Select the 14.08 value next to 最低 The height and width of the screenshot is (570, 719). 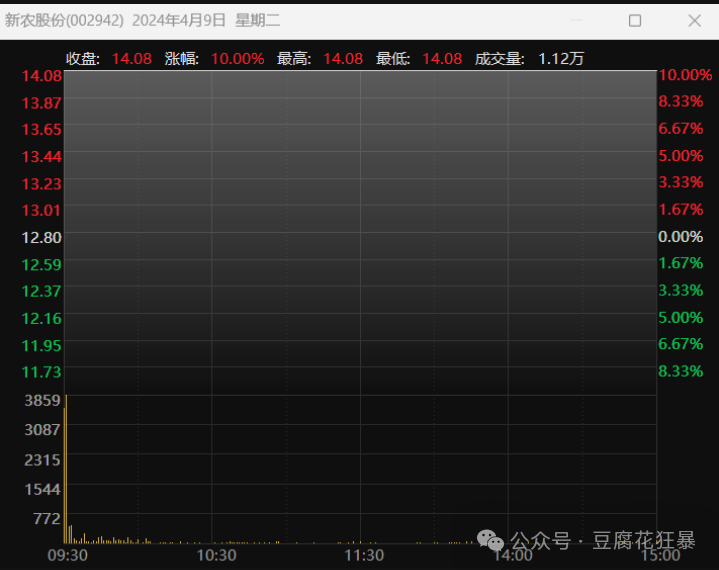click(442, 59)
